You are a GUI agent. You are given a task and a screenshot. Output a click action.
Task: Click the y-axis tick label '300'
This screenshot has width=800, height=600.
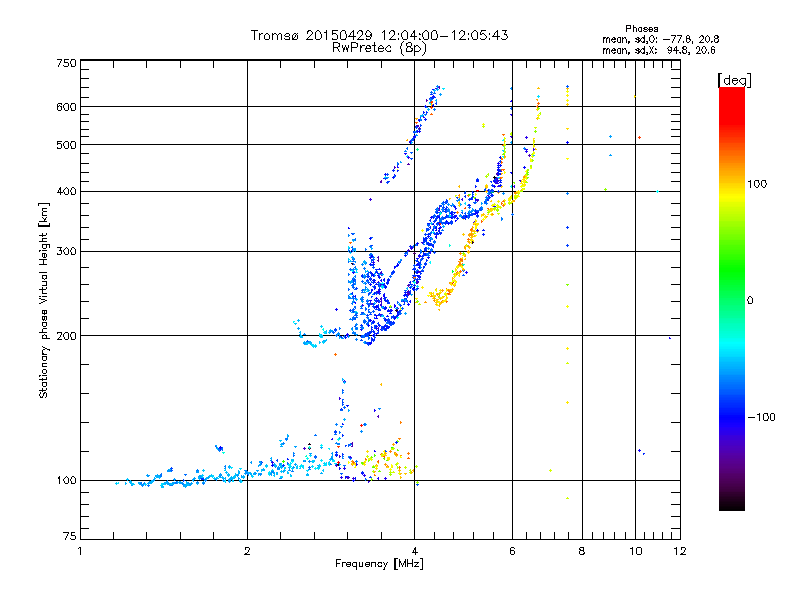click(x=66, y=251)
